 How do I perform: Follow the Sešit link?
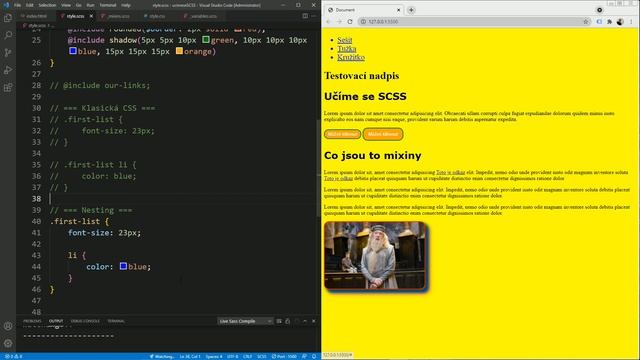coord(344,40)
